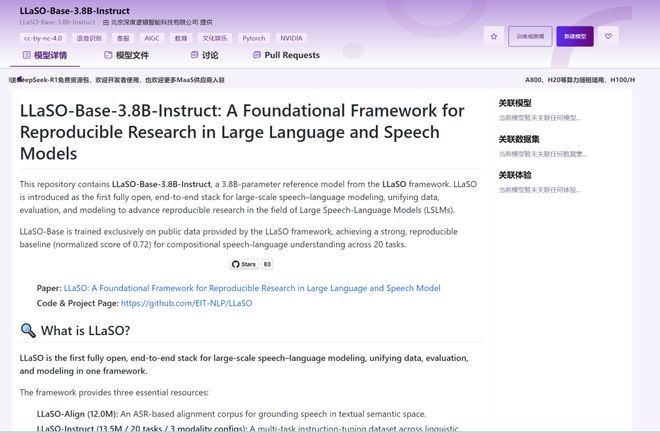660x433 pixels.
Task: Switch to the Pull Requests tab
Action: click(292, 56)
